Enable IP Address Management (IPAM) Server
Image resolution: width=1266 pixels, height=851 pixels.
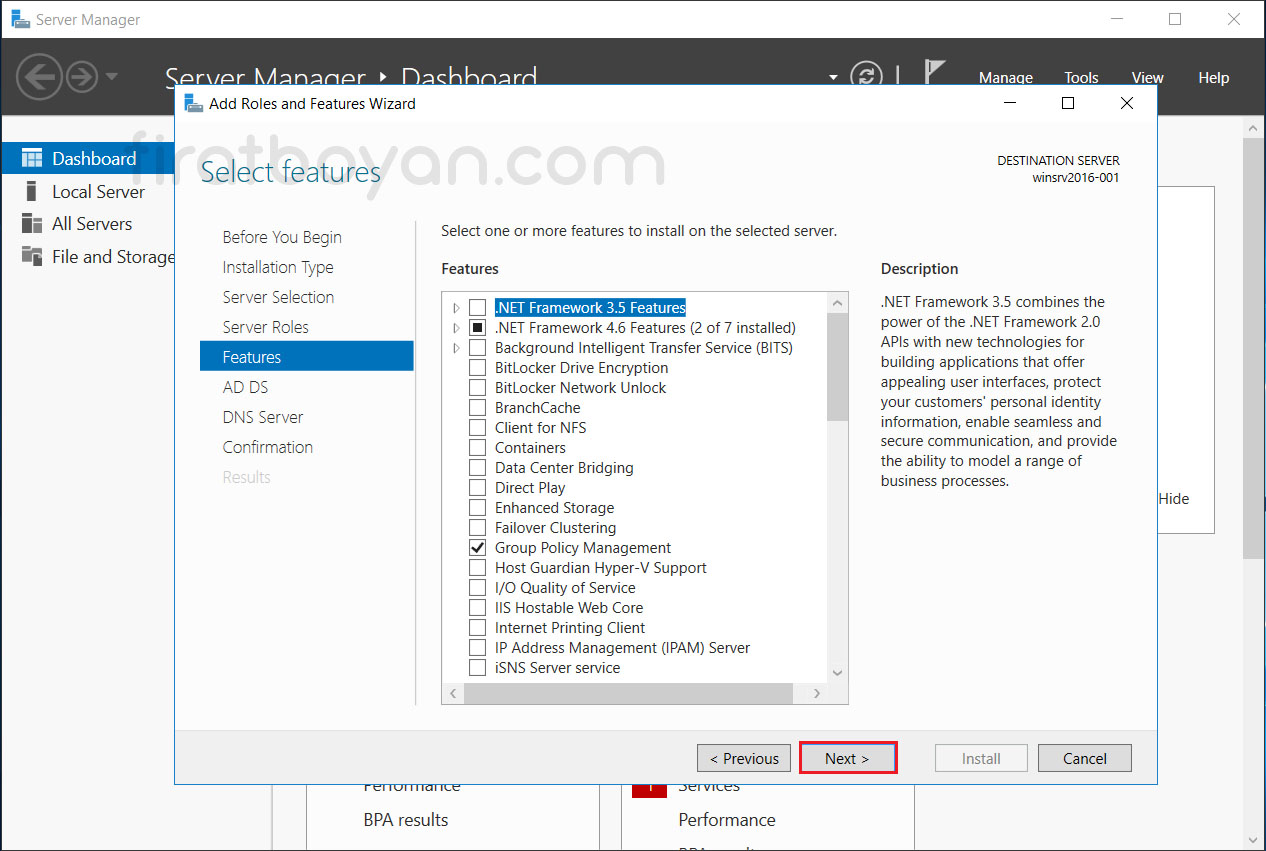478,648
